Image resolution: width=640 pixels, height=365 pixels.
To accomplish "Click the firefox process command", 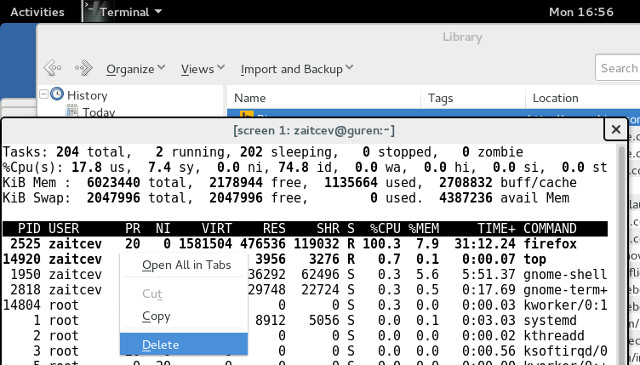I will [550, 244].
